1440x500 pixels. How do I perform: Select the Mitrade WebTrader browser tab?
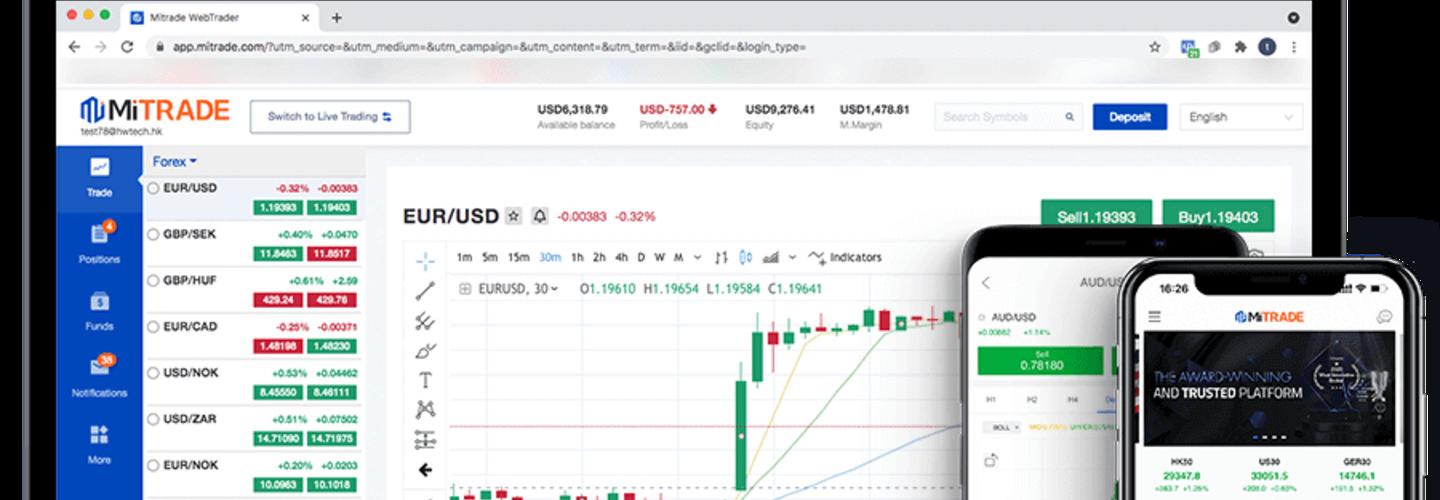pos(220,17)
